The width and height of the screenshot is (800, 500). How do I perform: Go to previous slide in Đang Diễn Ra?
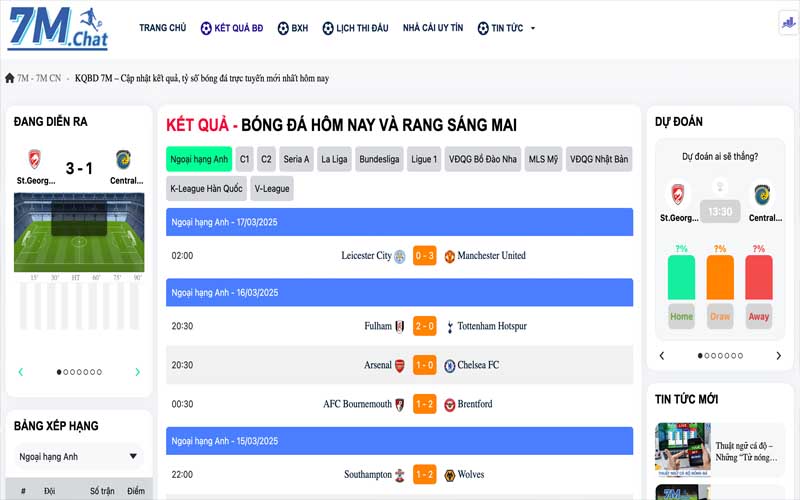coord(21,372)
